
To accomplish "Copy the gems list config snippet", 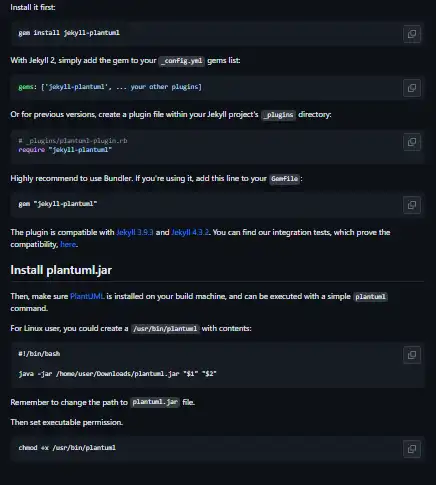I will pyautogui.click(x=412, y=88).
